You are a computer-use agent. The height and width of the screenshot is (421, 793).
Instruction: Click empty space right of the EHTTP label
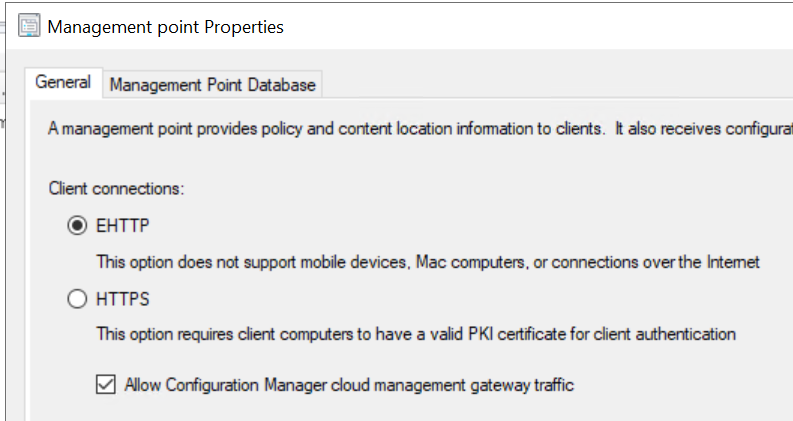pyautogui.click(x=400, y=227)
